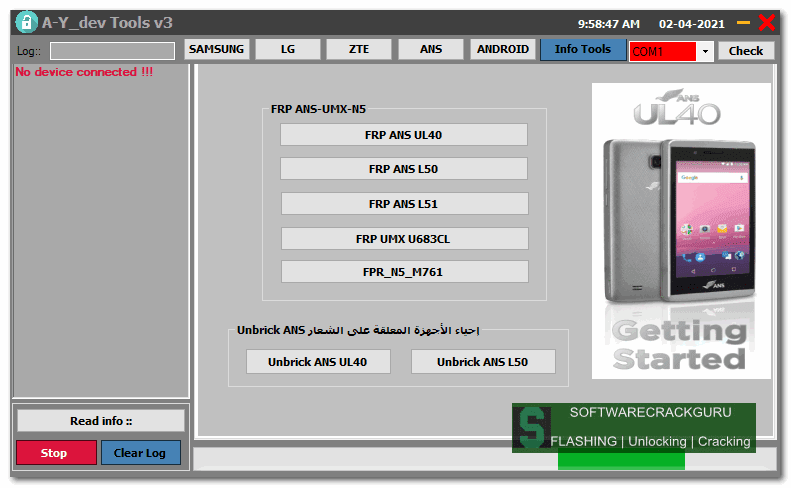791x488 pixels.
Task: Click the Log input field
Action: pos(112,51)
